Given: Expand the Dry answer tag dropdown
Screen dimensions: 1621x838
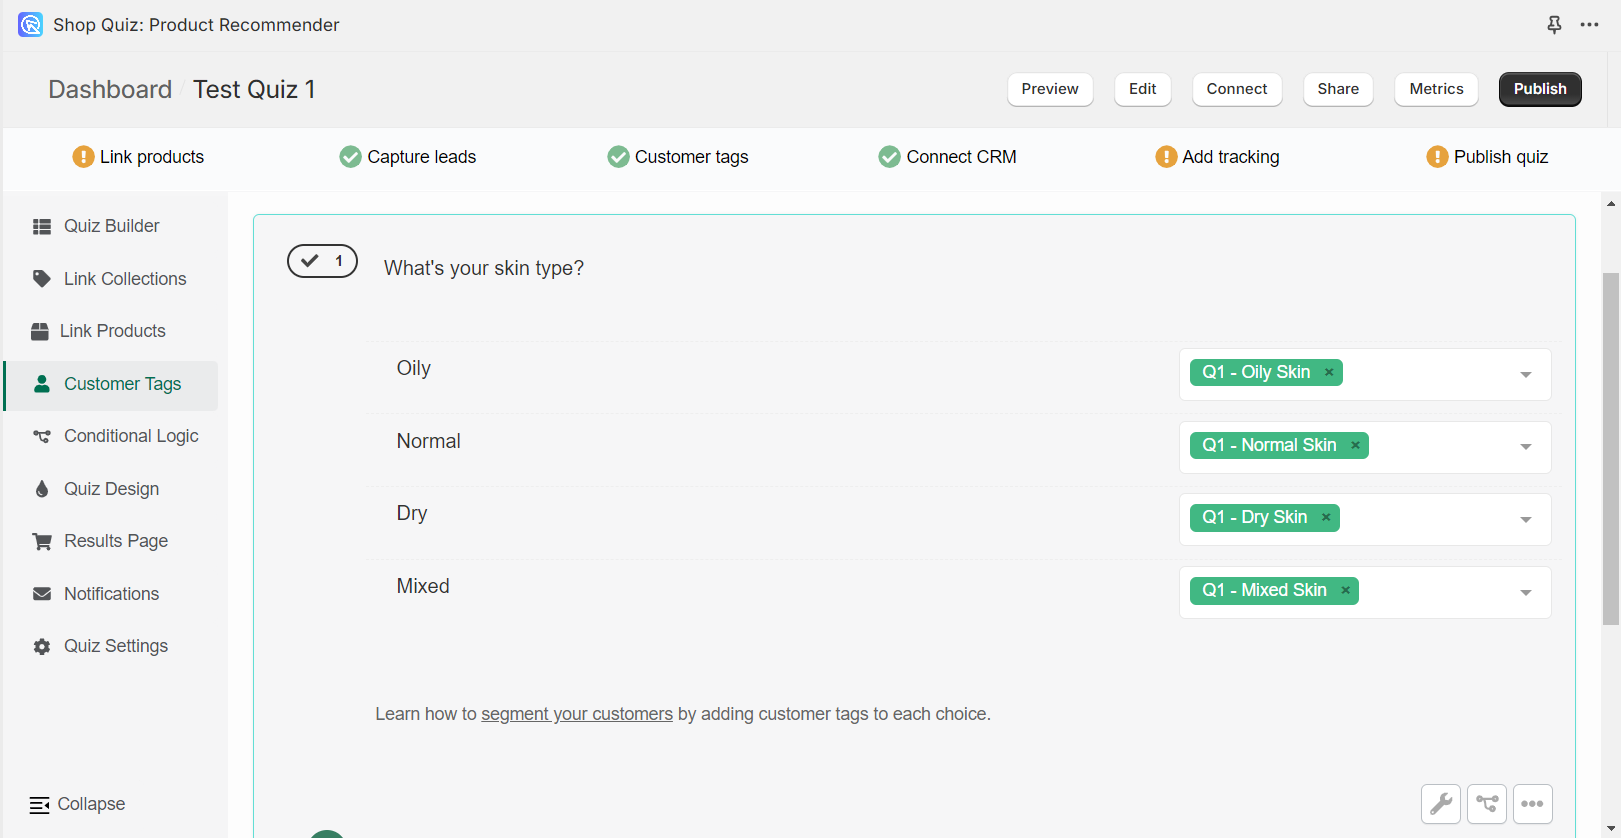Looking at the screenshot, I should [1526, 520].
